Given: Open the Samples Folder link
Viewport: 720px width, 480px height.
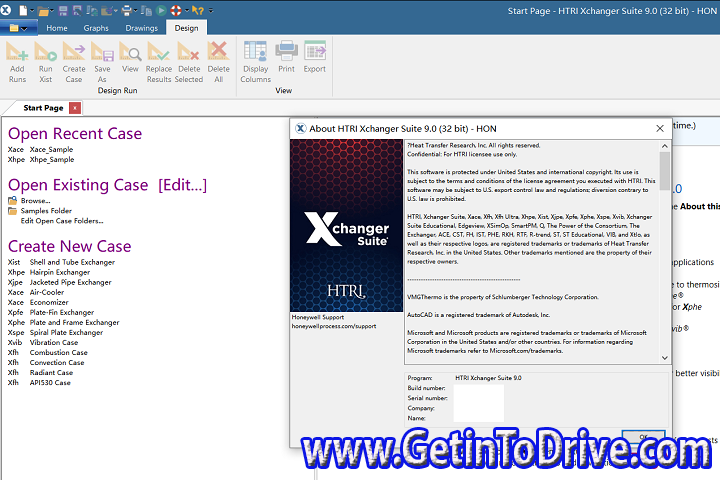Looking at the screenshot, I should tap(46, 211).
